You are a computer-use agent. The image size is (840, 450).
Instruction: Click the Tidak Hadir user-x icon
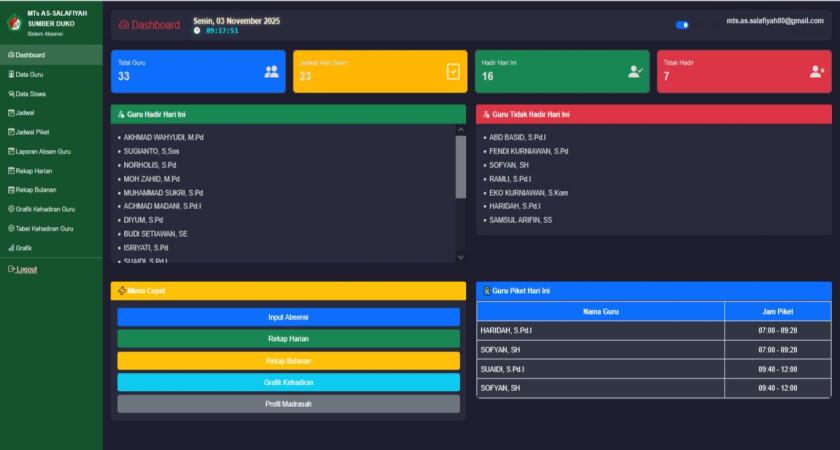(817, 71)
